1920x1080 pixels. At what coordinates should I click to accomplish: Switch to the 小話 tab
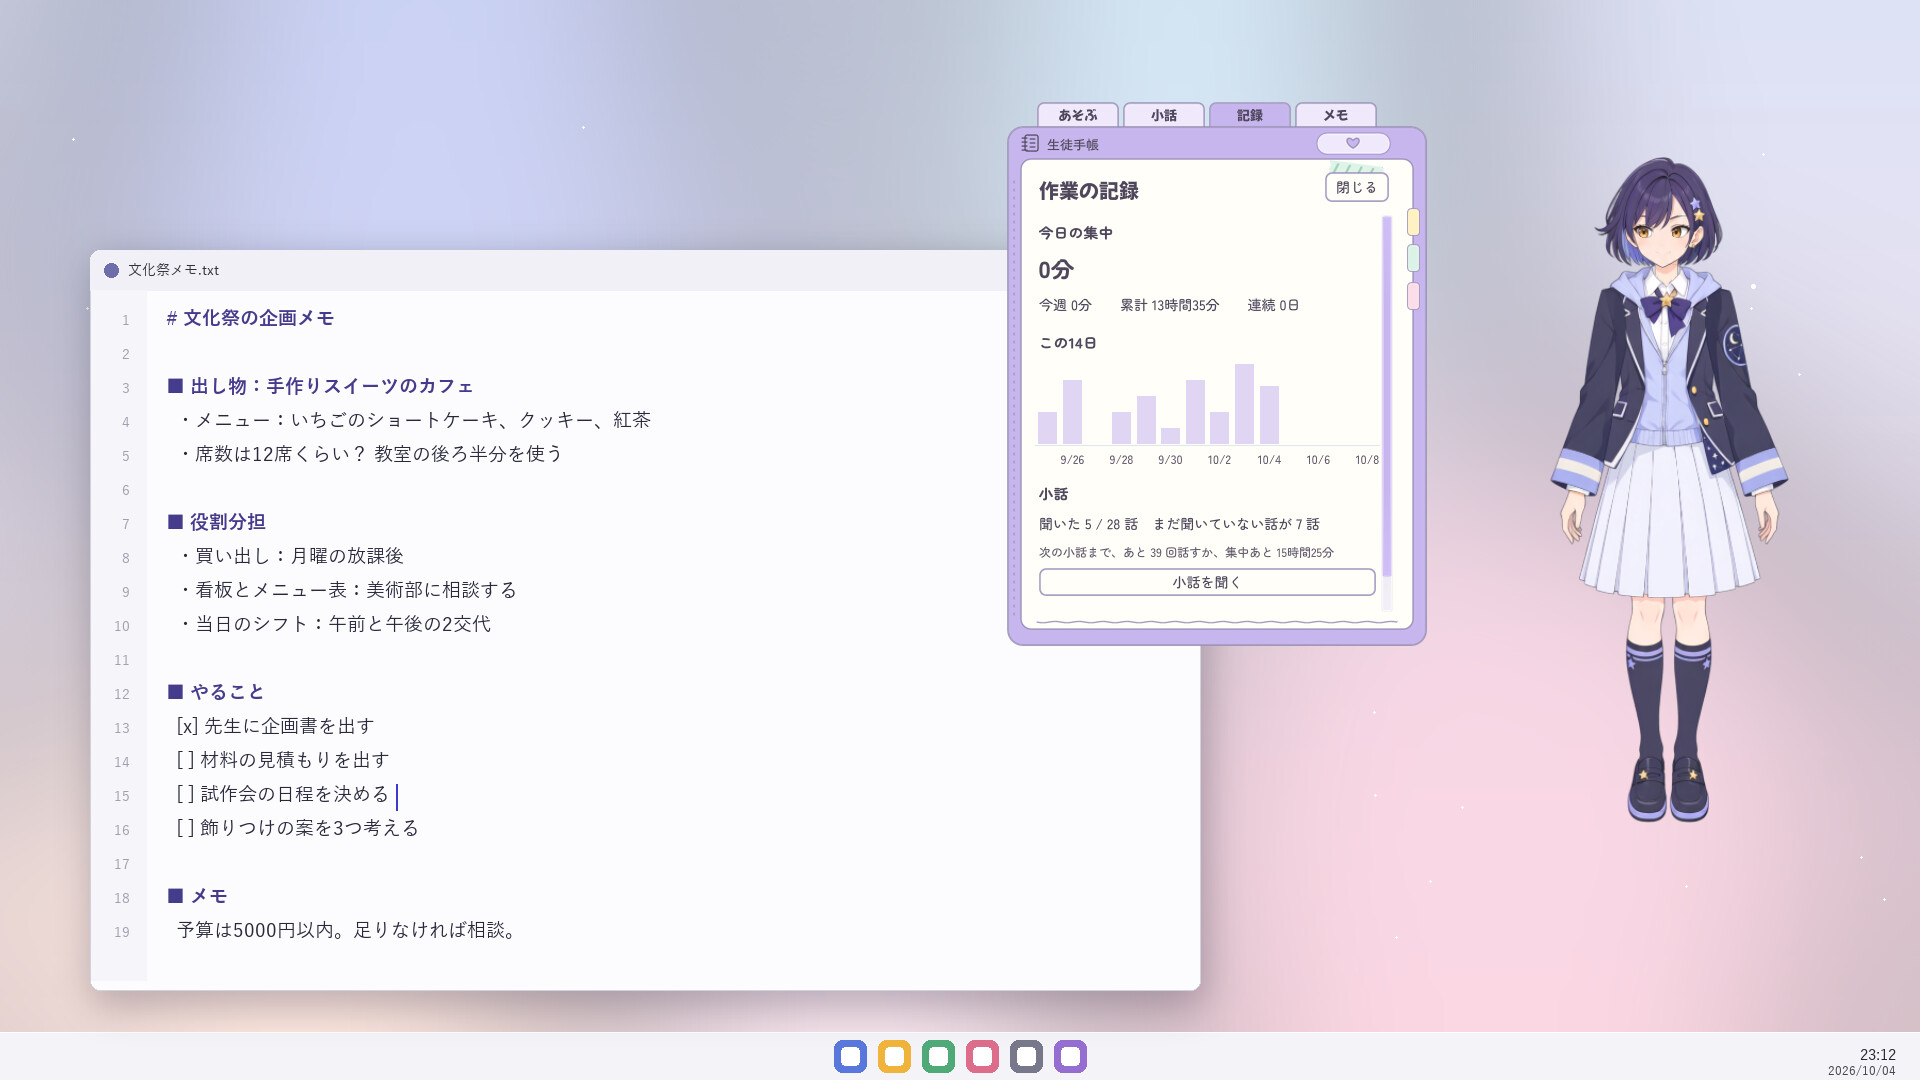point(1164,115)
